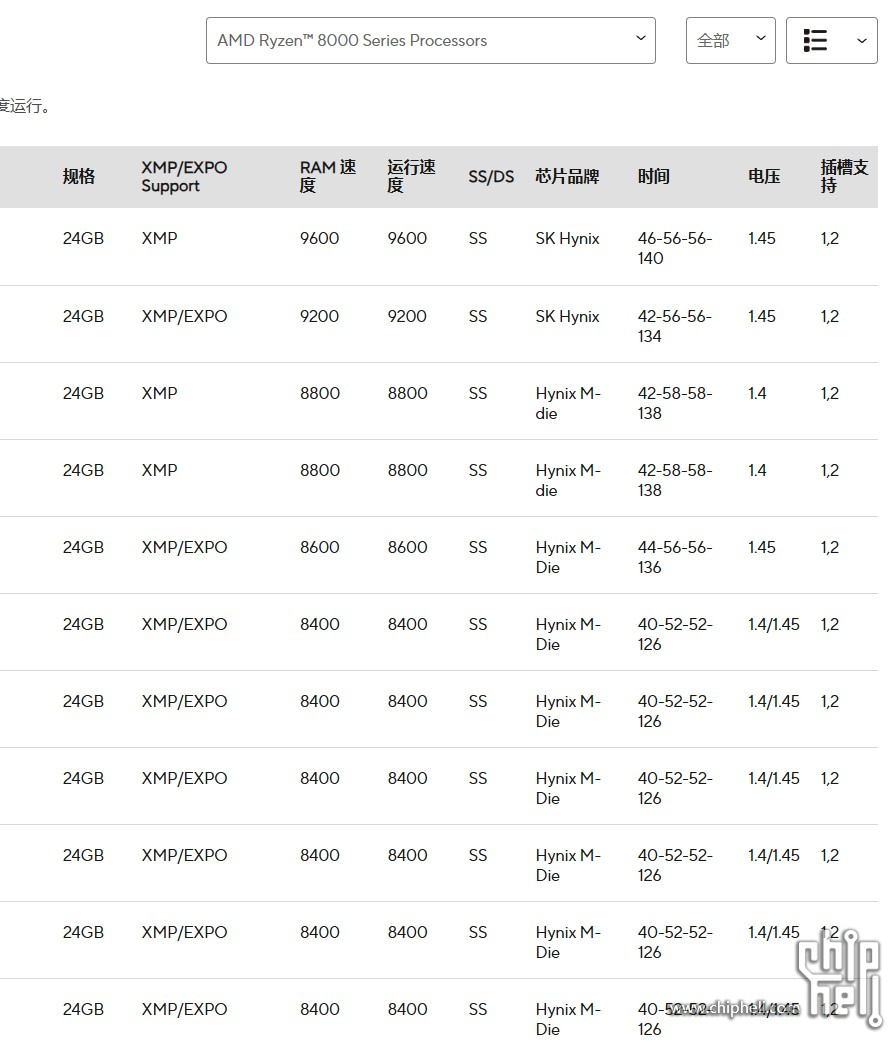The height and width of the screenshot is (1043, 896).
Task: Click the RAM 速度 column header
Action: coord(327,177)
